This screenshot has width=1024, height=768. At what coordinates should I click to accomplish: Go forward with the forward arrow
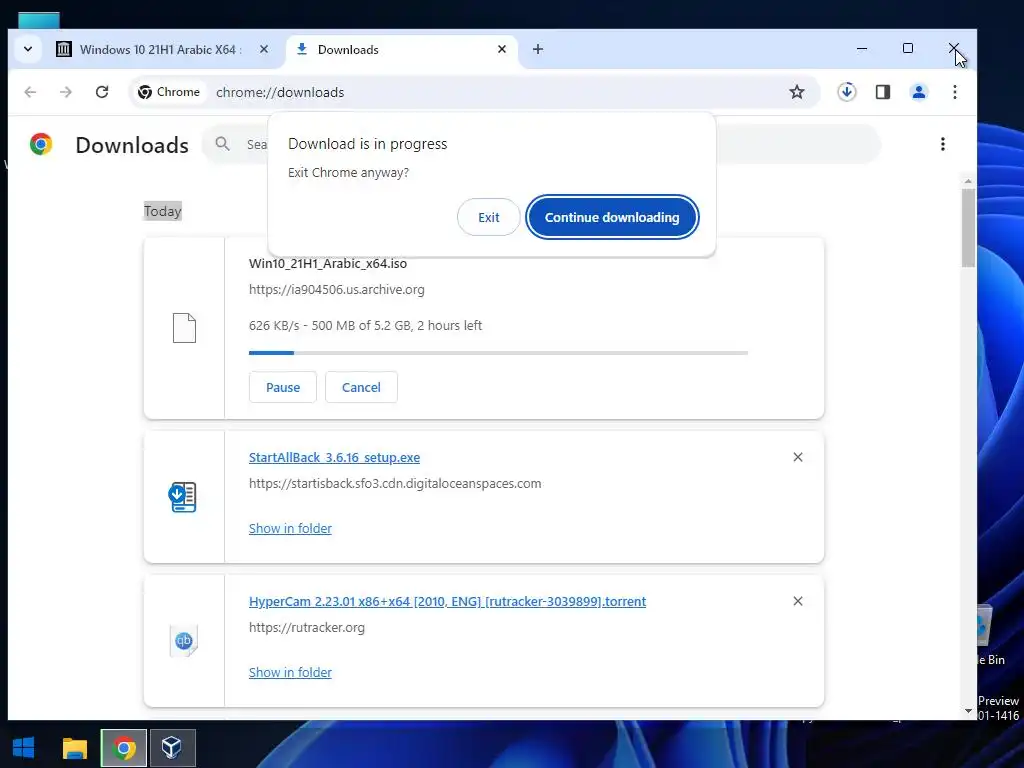point(66,92)
